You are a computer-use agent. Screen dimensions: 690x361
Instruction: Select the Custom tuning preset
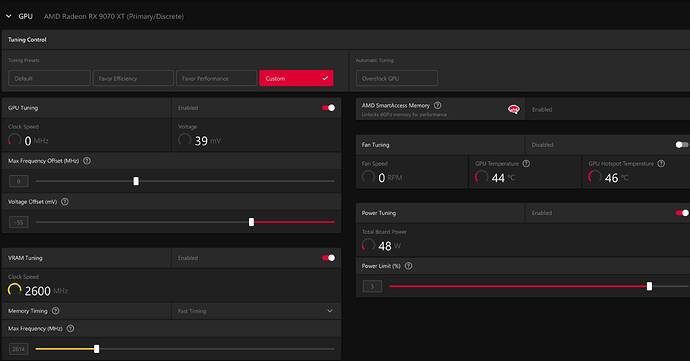coord(296,78)
